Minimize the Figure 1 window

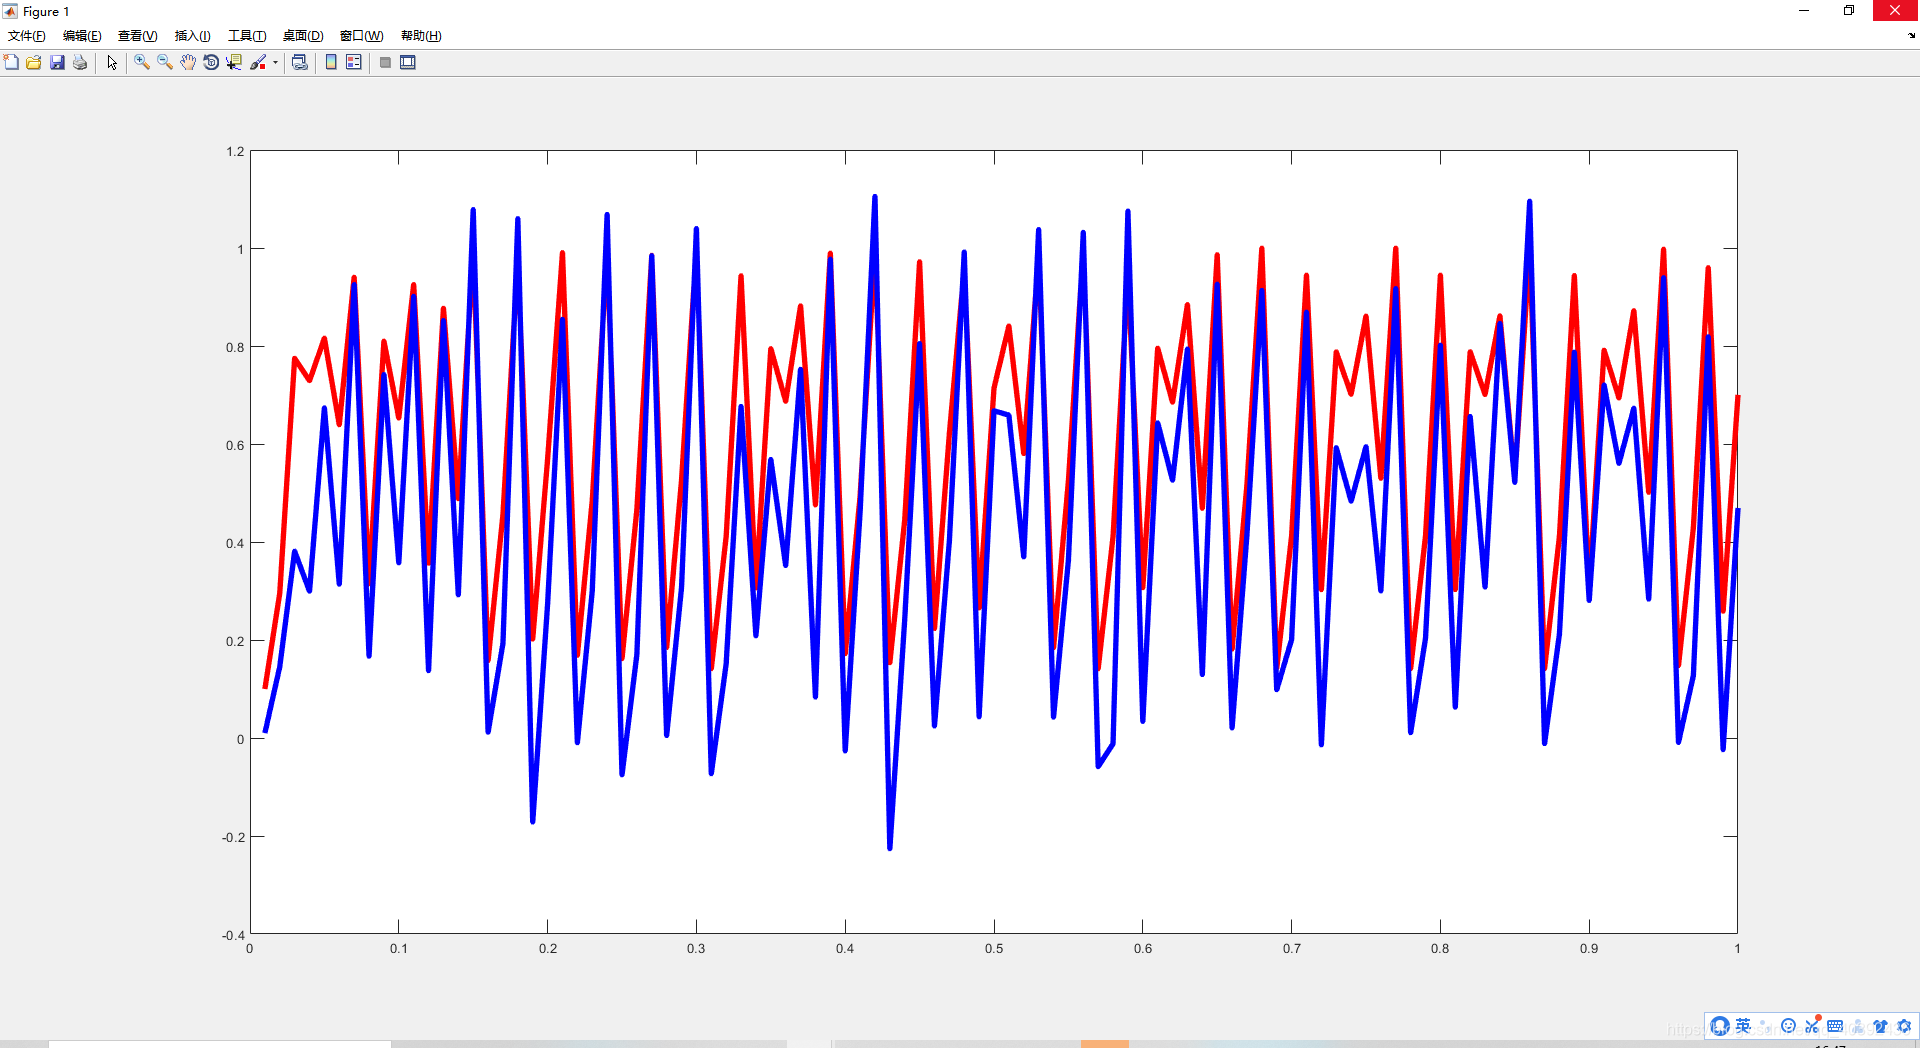tap(1804, 11)
